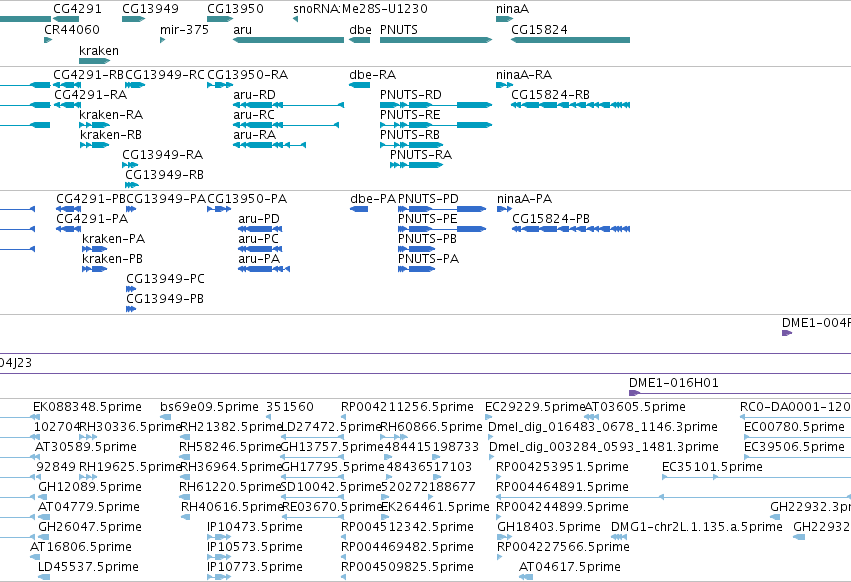This screenshot has width=851, height=582.
Task: Click EST RH30336.5prime
Action: (88, 437)
